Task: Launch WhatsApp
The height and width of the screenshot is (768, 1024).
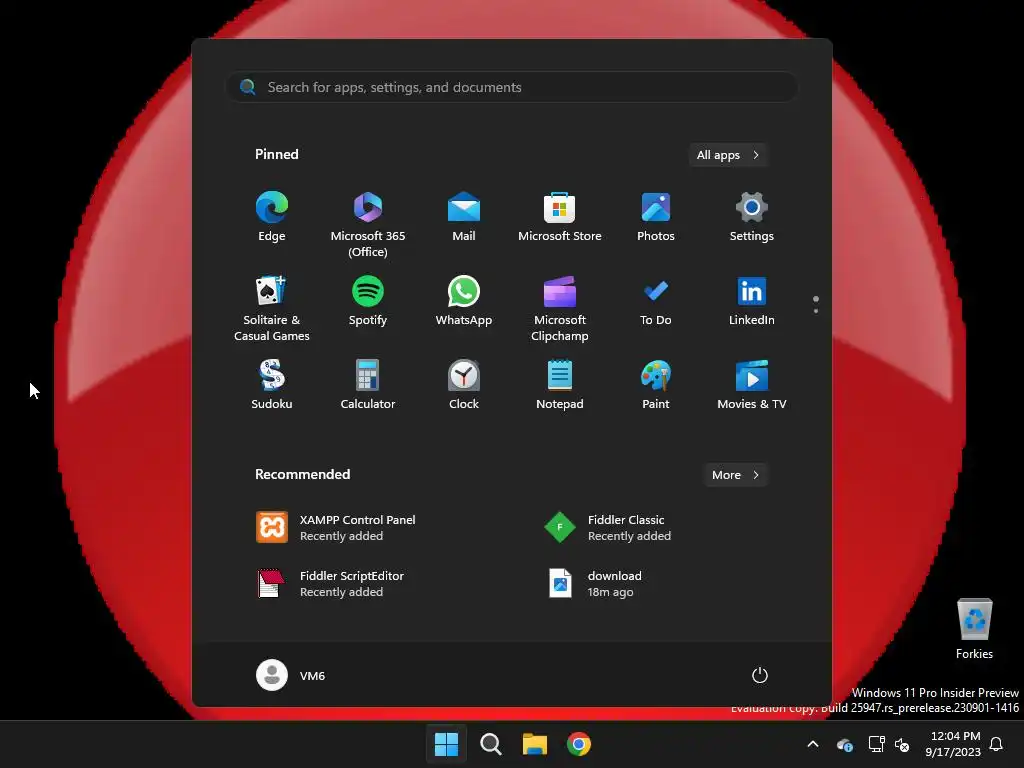Action: (x=464, y=302)
